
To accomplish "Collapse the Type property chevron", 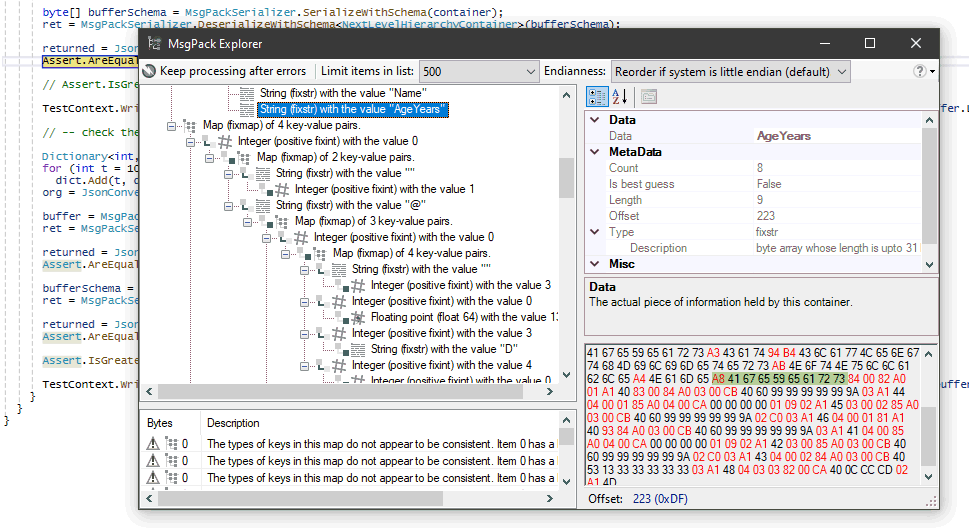I will tap(595, 232).
